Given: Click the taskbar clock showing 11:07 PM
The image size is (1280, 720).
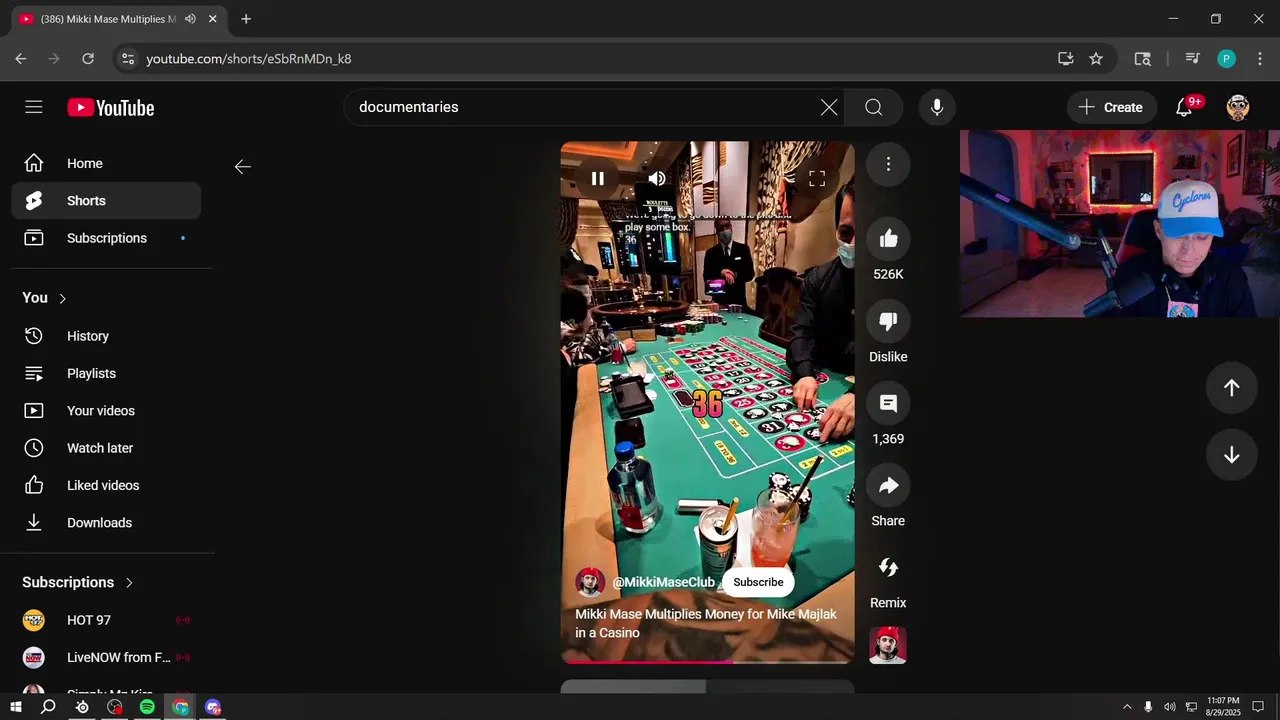Looking at the screenshot, I should coord(1223,707).
